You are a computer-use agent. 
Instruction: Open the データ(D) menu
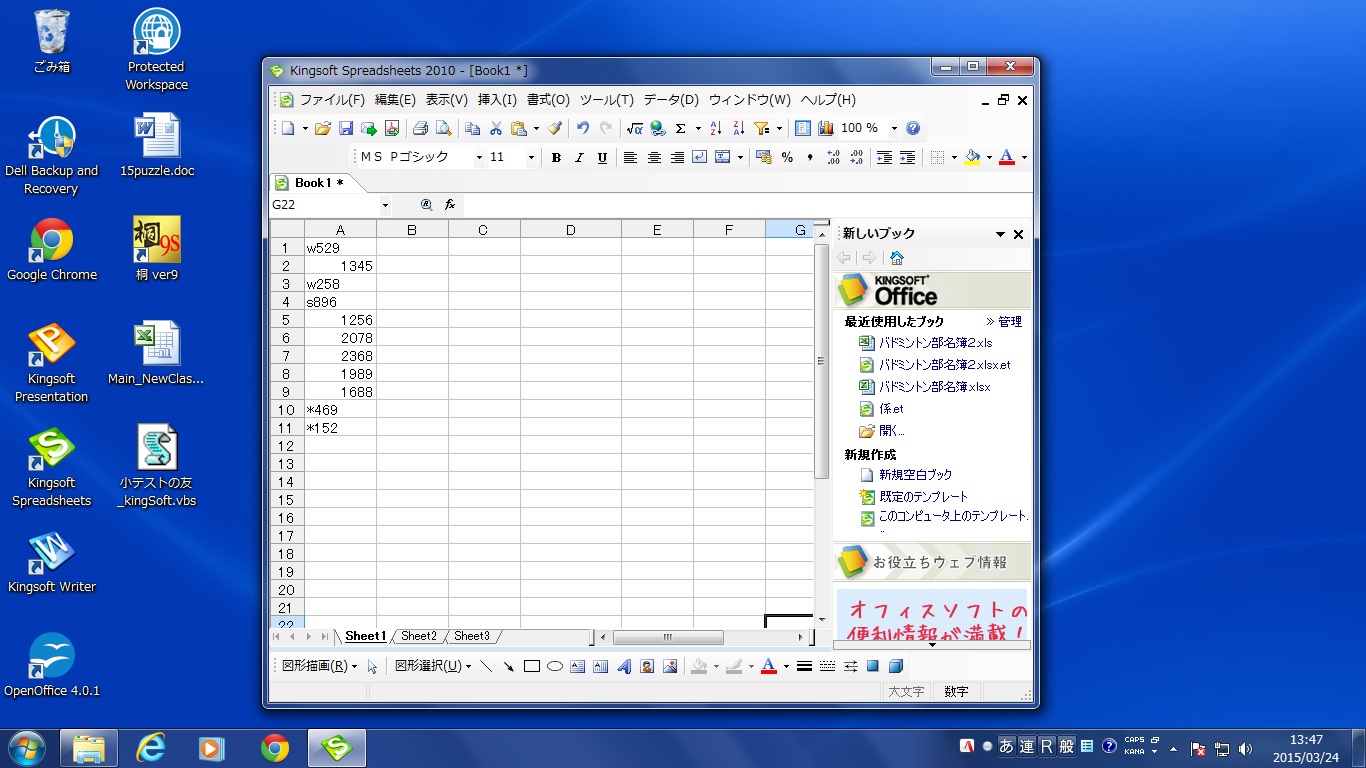click(671, 100)
